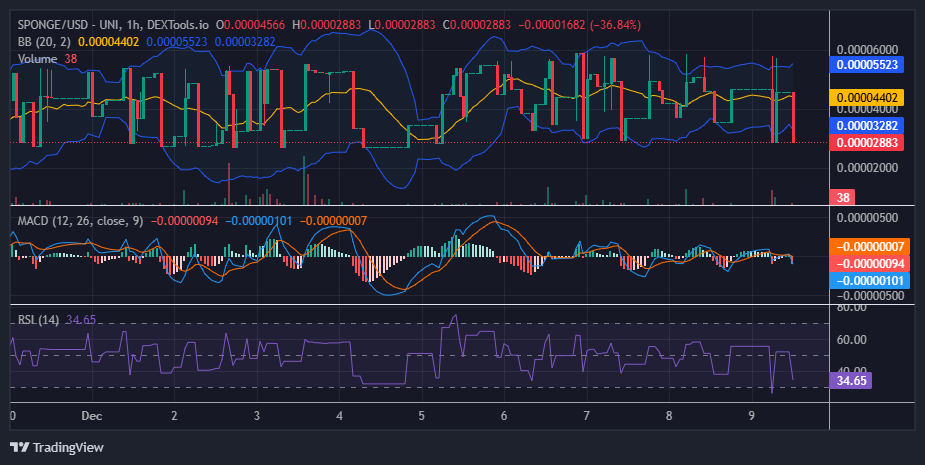
Task: Click the BB upper value 0.00005523 in legend
Action: pos(177,42)
